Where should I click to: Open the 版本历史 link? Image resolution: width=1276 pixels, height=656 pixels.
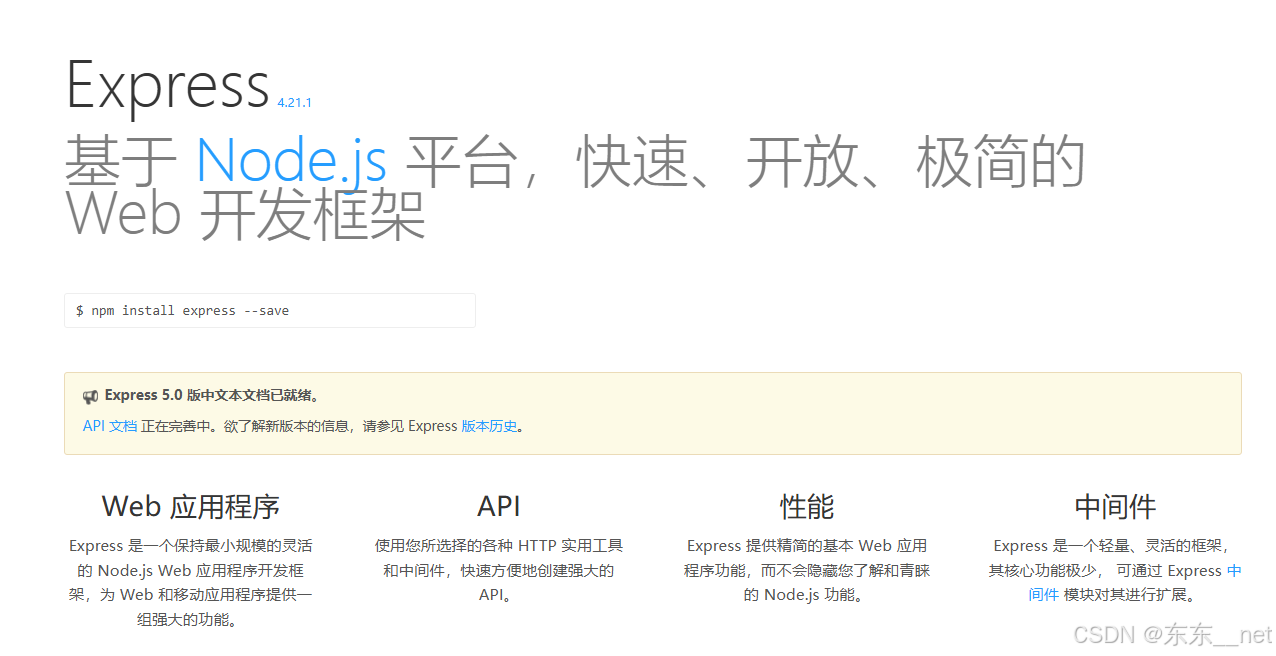[x=489, y=426]
